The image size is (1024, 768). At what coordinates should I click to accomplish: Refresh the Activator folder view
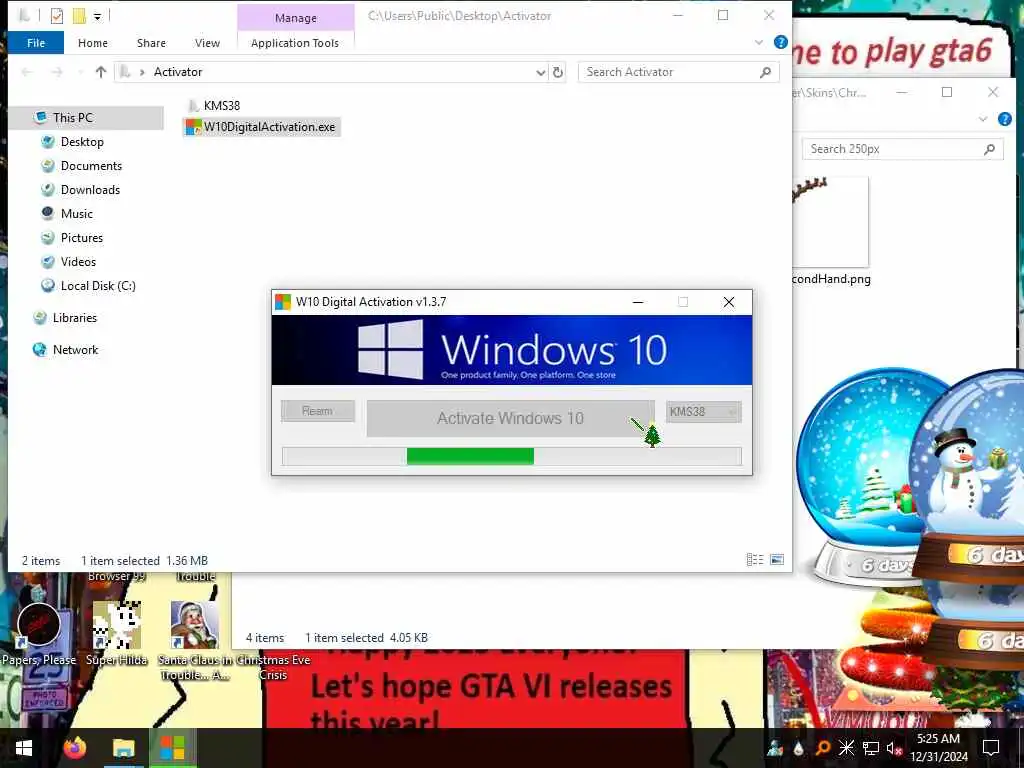558,72
